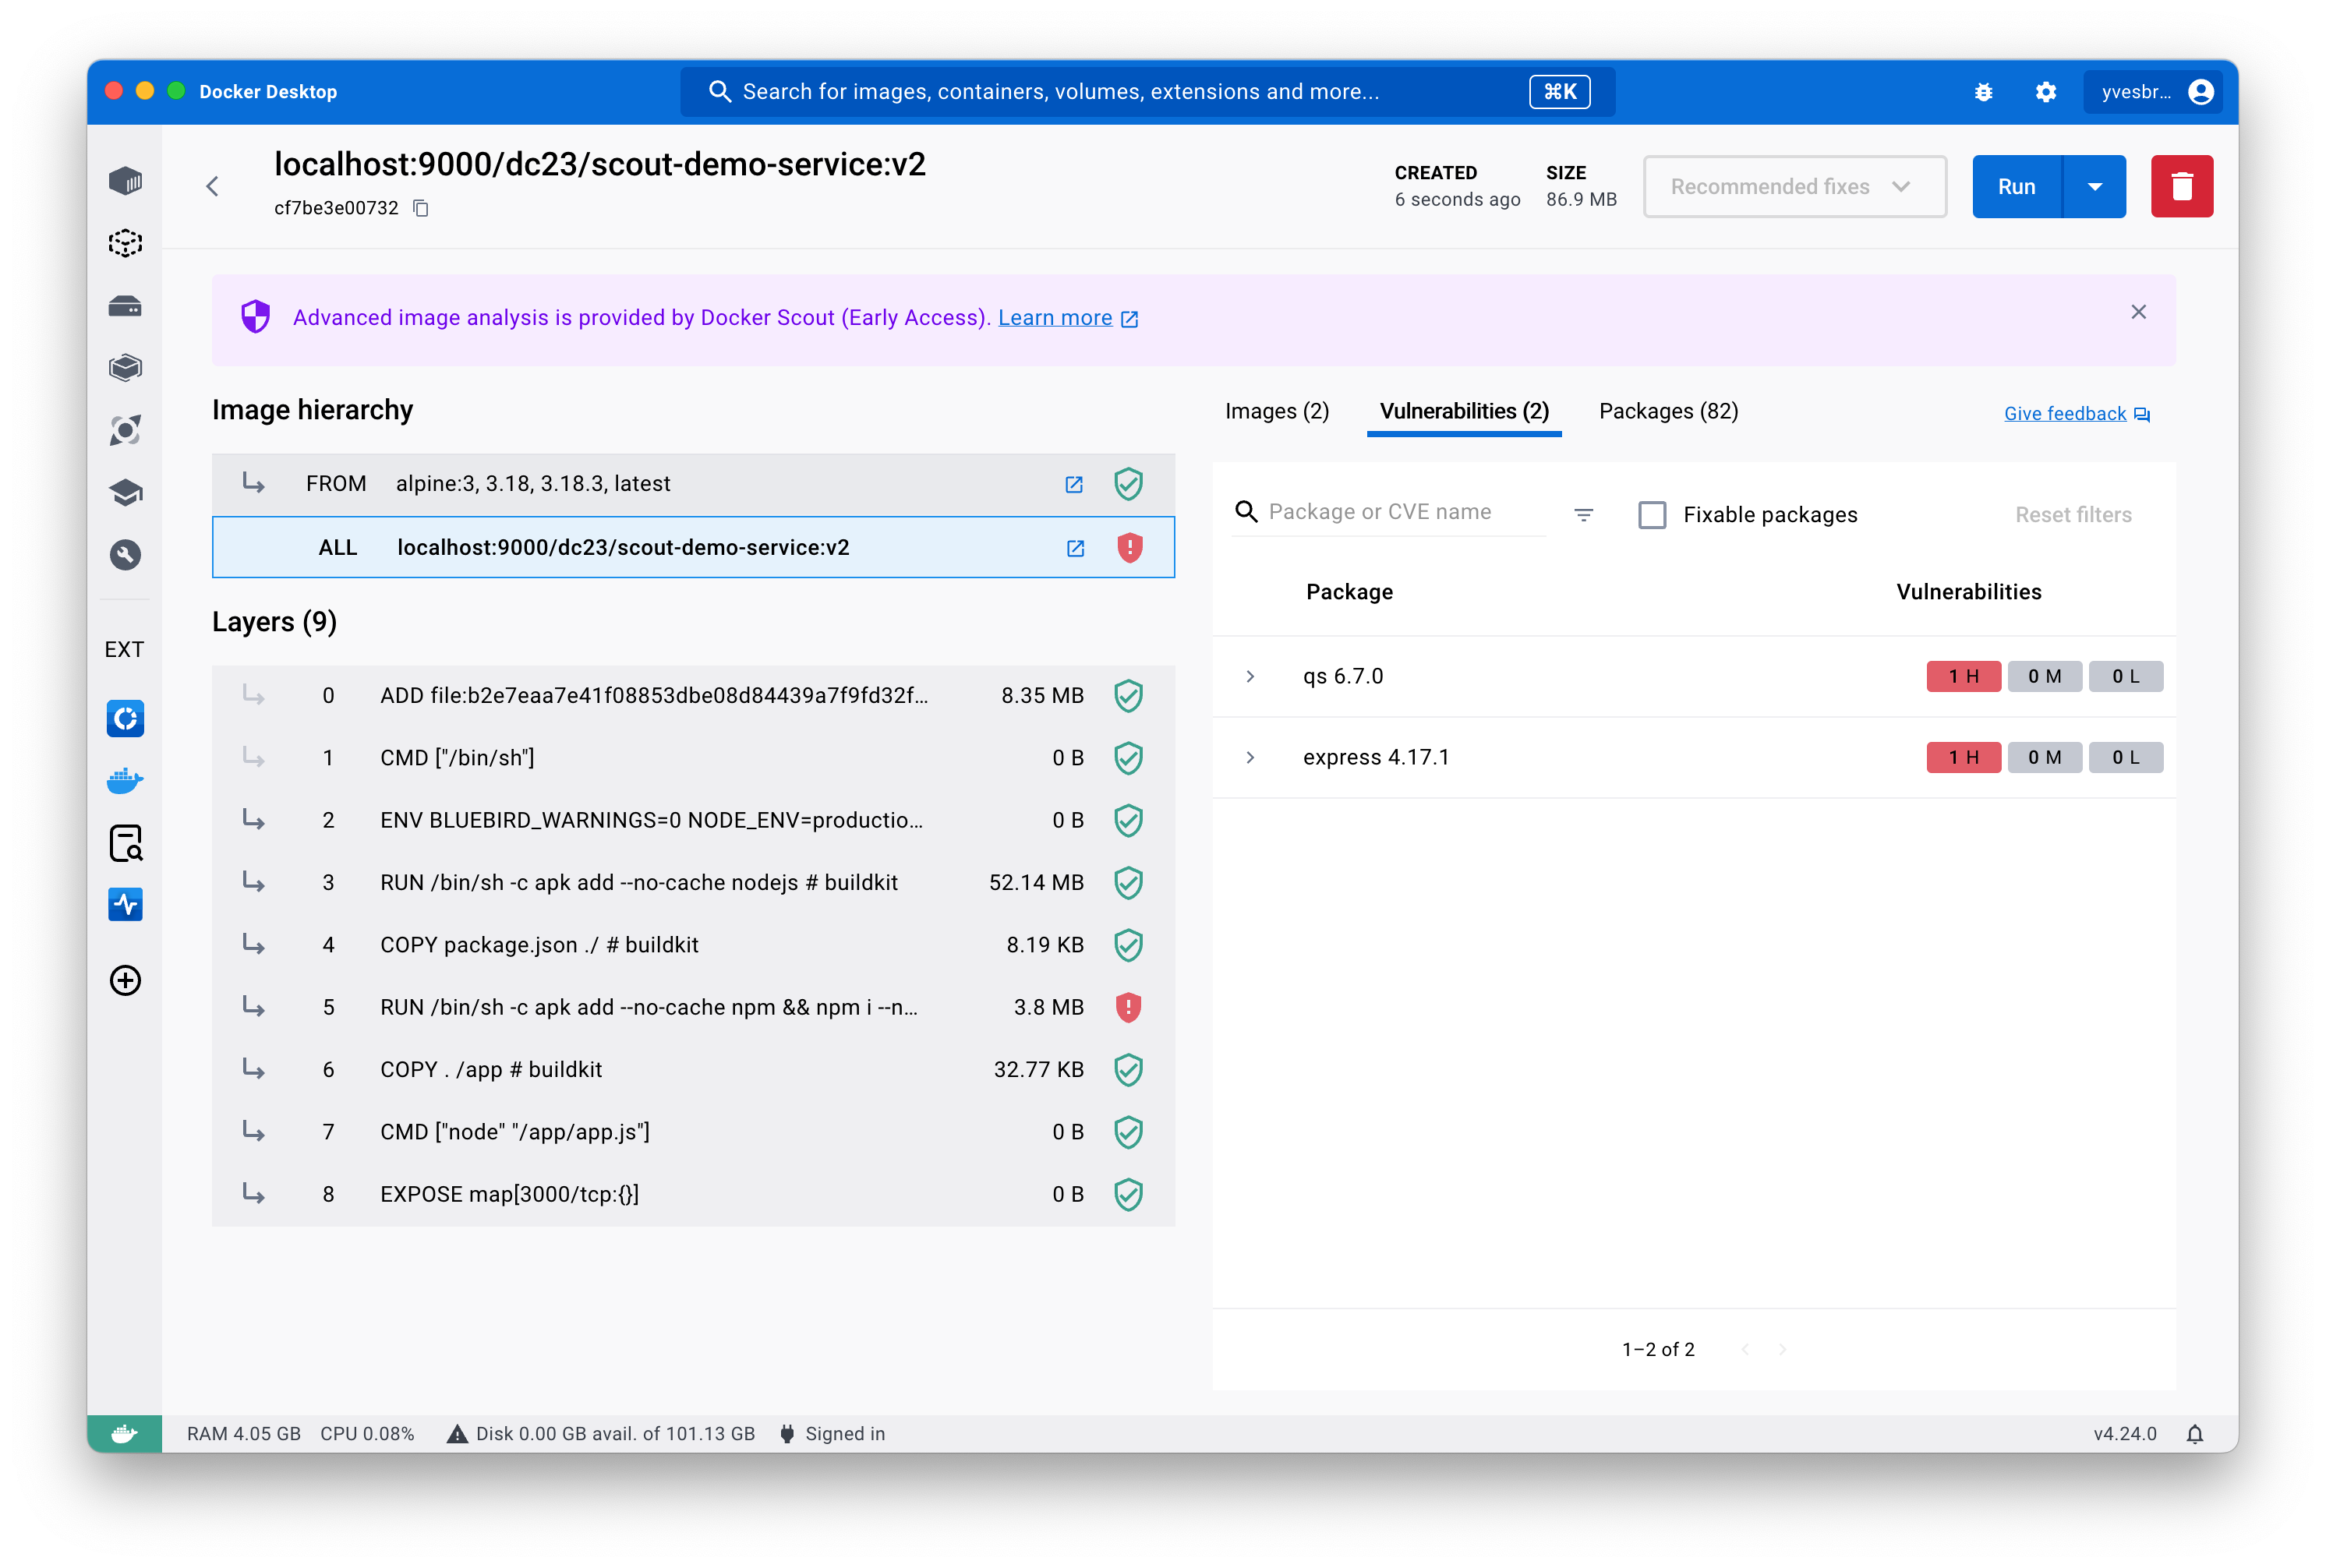2326x1568 pixels.
Task: Click the bug troubleshoot icon in title bar
Action: [x=1983, y=92]
